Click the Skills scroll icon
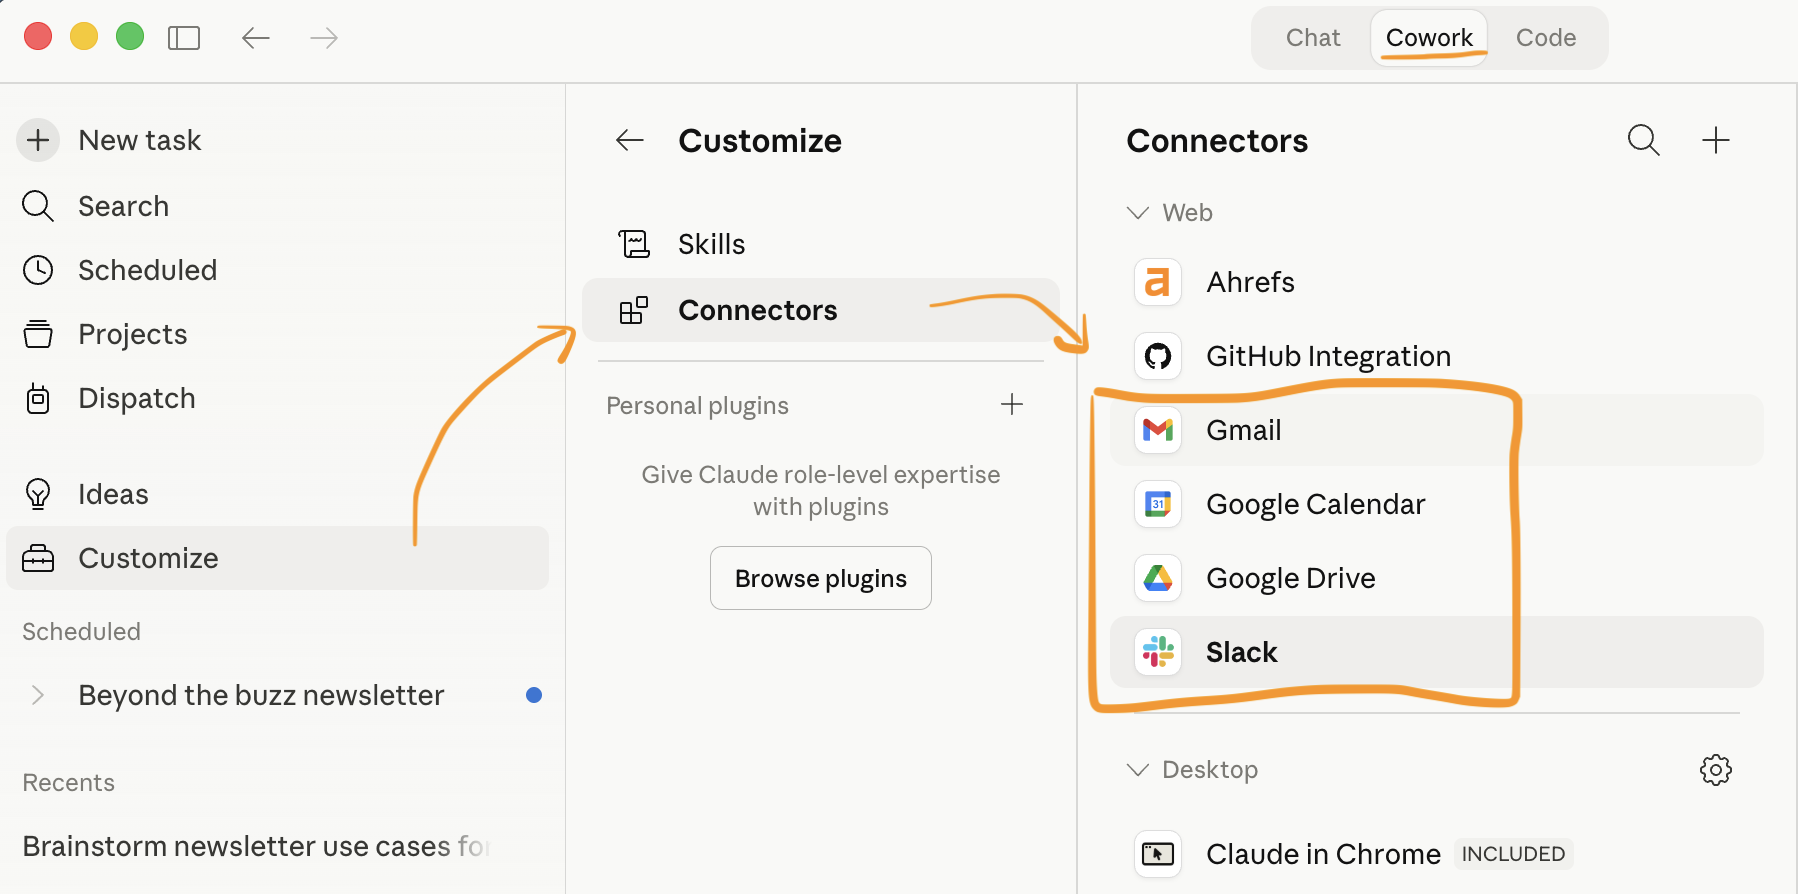This screenshot has height=894, width=1798. click(634, 244)
